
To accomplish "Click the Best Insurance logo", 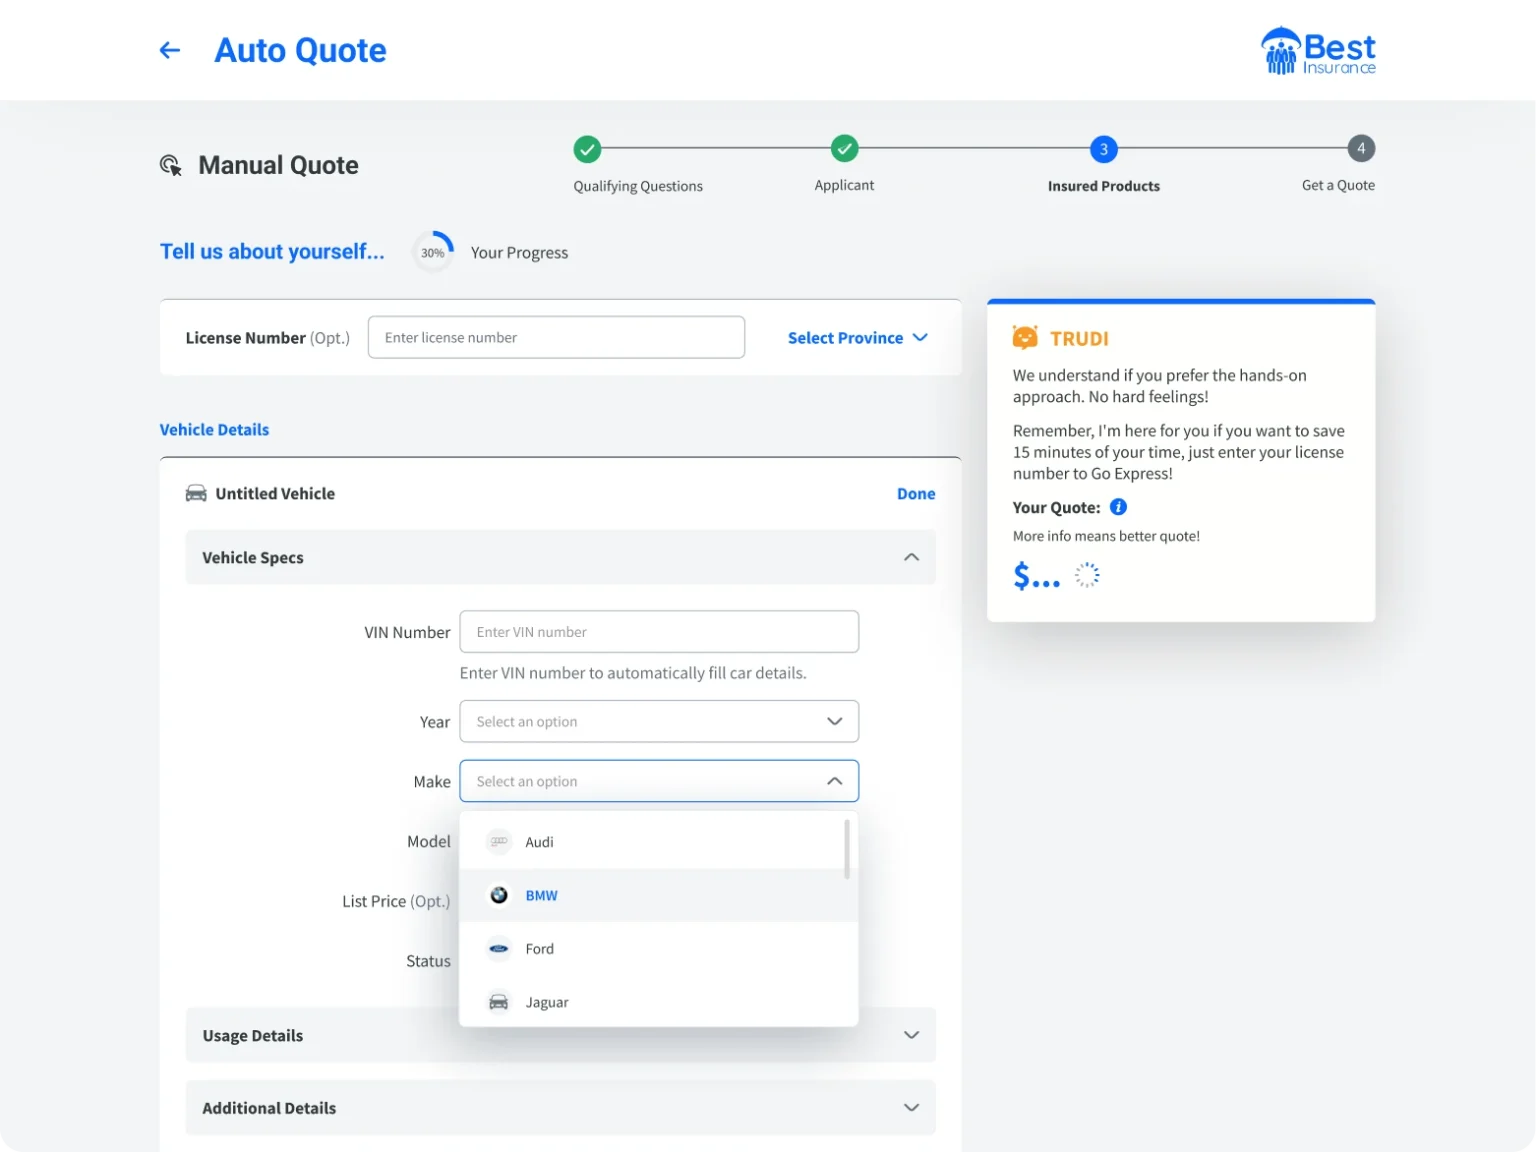I will (1318, 51).
